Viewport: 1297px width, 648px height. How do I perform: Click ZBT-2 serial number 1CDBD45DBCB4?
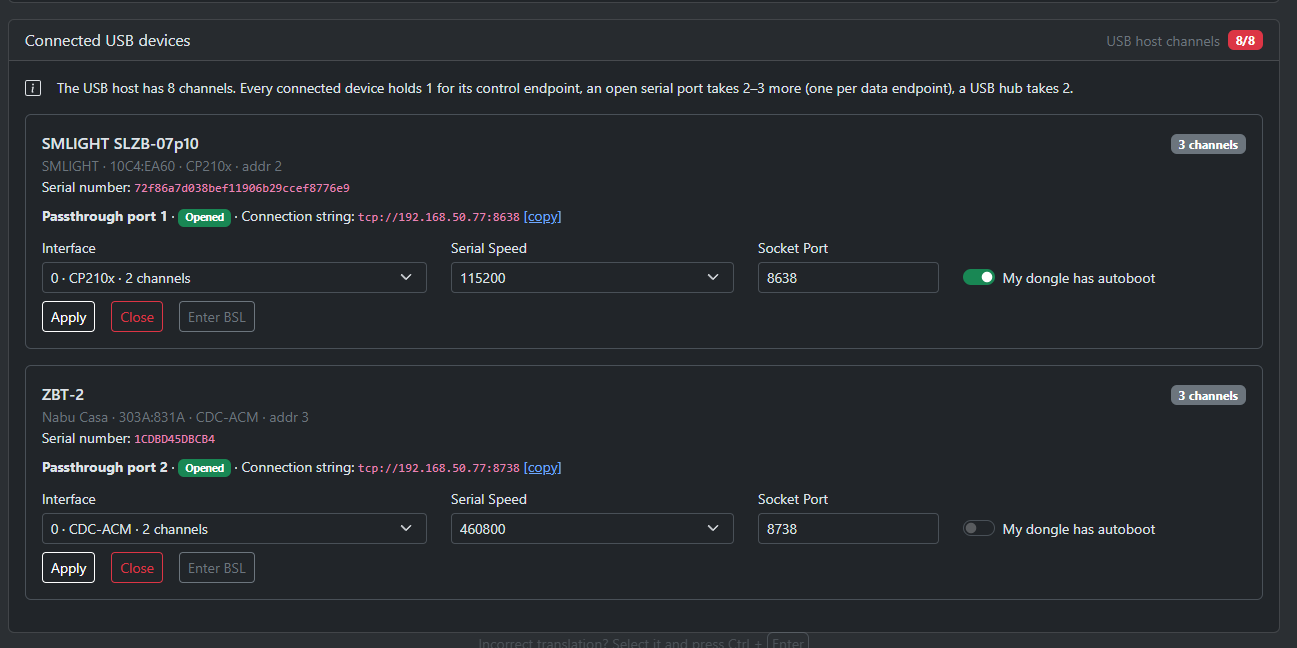(175, 439)
